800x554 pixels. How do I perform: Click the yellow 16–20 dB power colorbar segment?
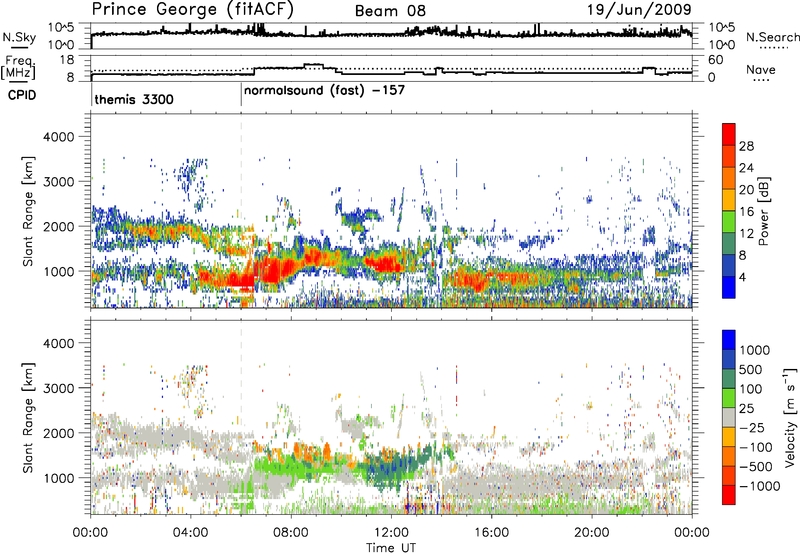(x=729, y=199)
